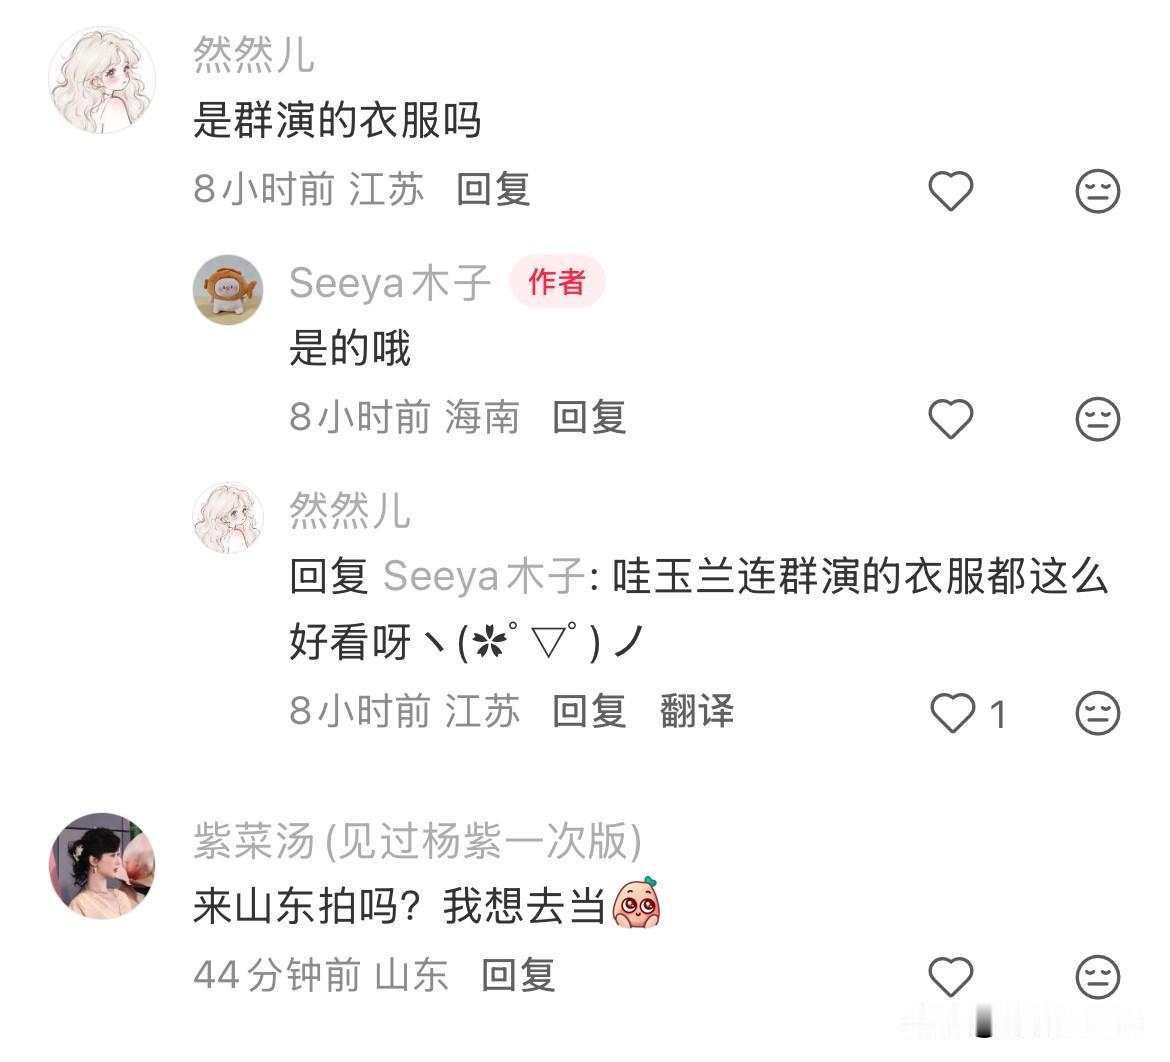
Task: Reply to Seeya木子's 是的哦 comment
Action: point(589,416)
